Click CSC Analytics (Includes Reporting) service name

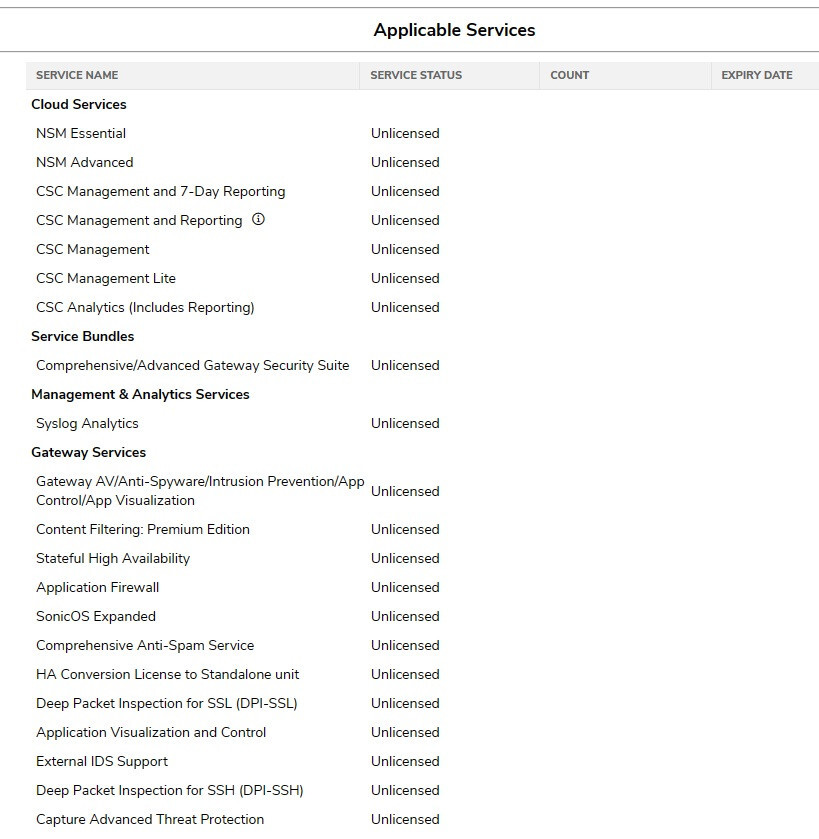pos(145,308)
